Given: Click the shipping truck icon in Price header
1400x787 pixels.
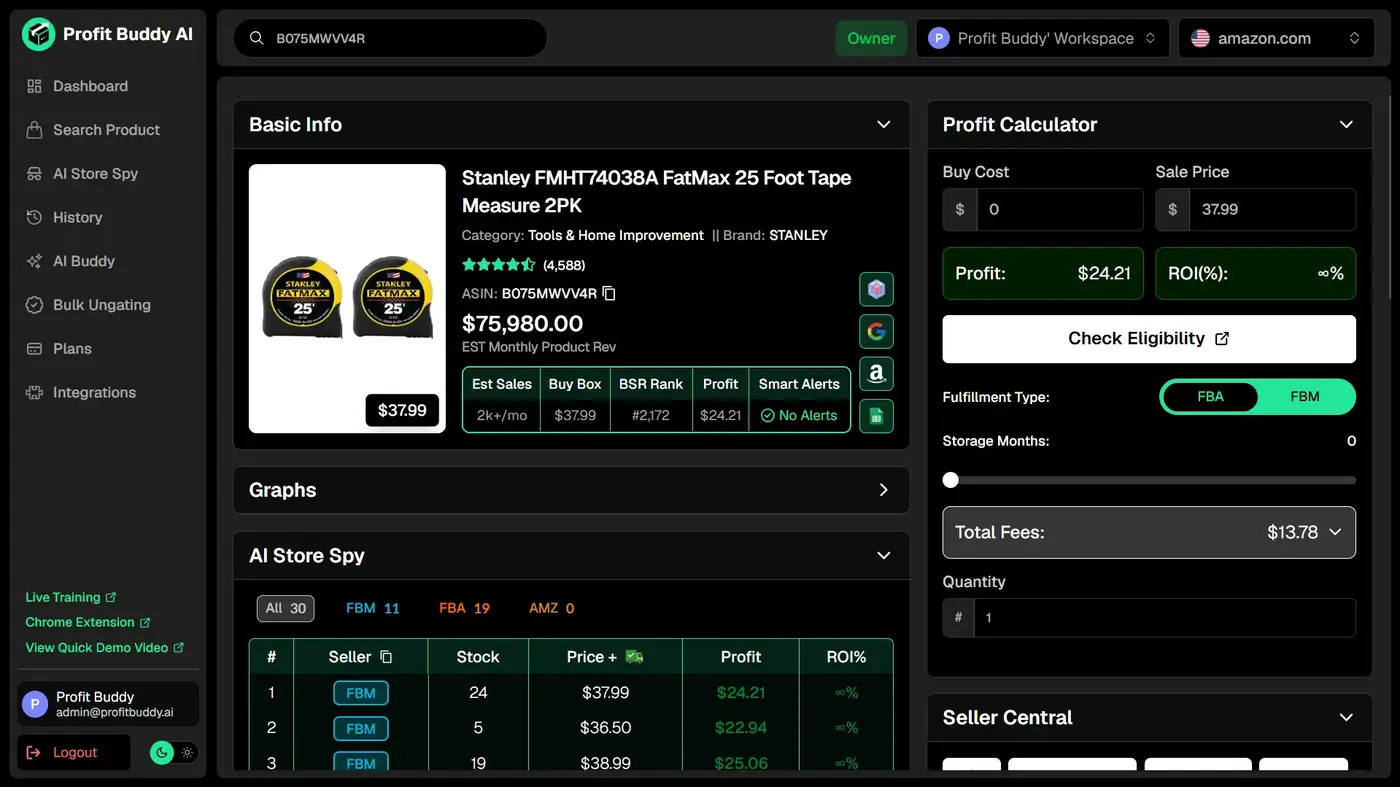Looking at the screenshot, I should coord(634,657).
